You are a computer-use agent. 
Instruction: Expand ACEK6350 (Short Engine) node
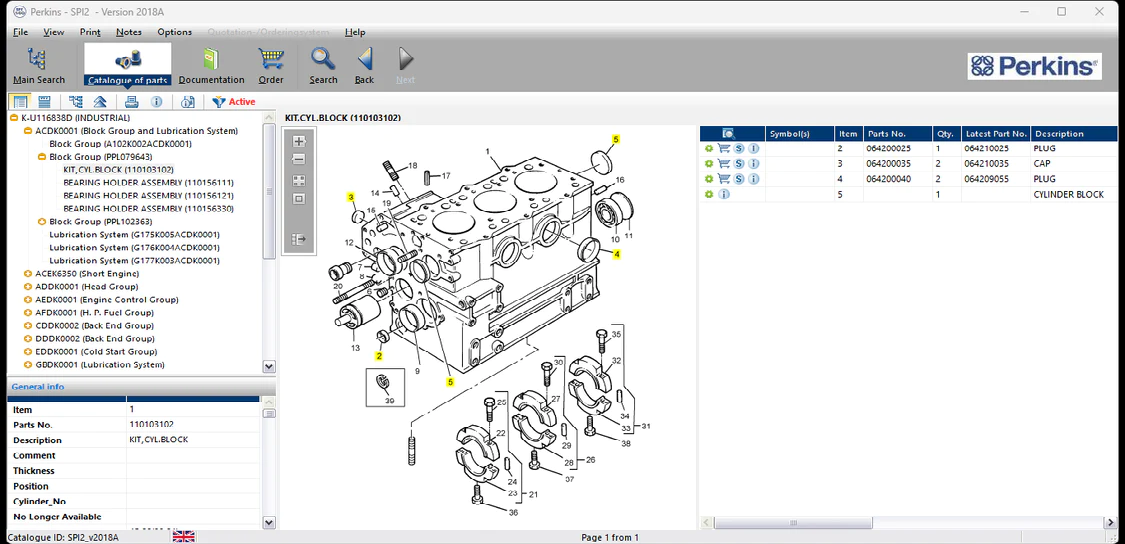28,274
